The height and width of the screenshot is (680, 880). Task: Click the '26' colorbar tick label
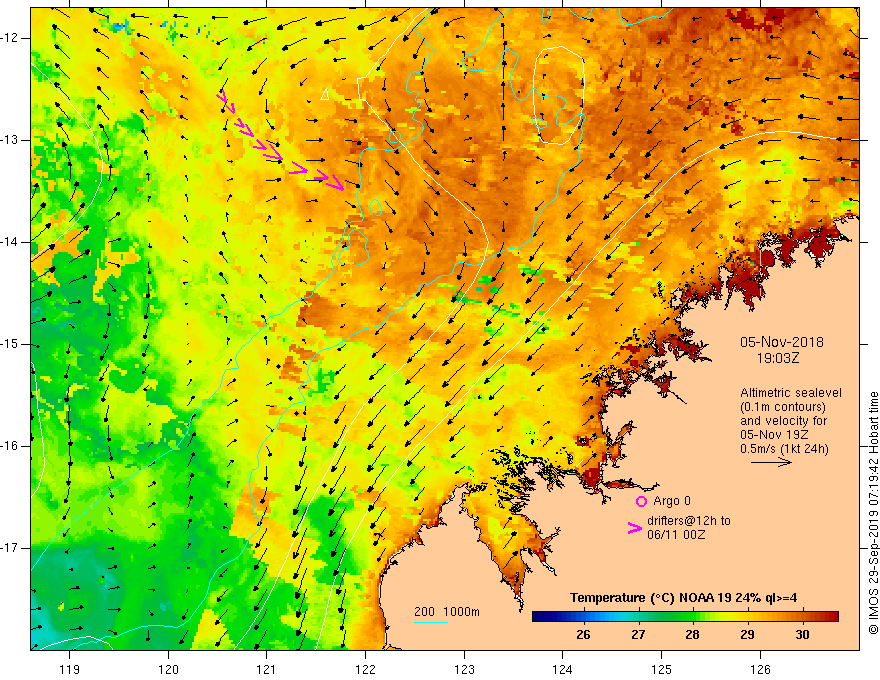583,635
